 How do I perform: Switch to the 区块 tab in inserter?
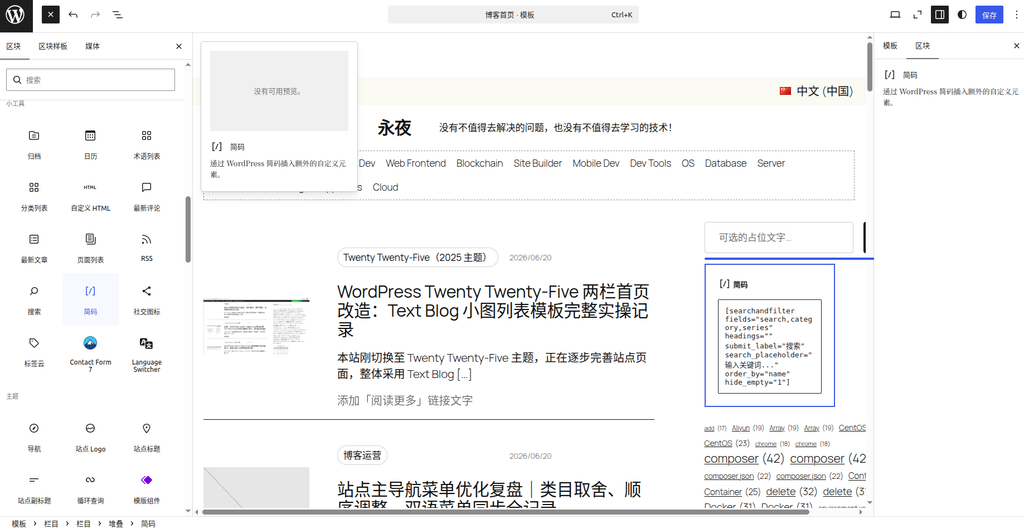click(x=14, y=46)
